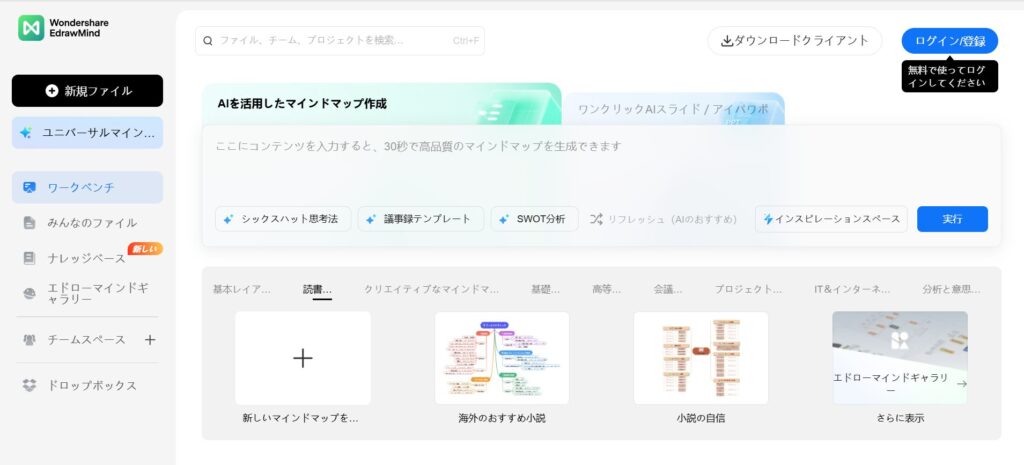The height and width of the screenshot is (465, 1024).
Task: Click the 新しい badge on ナレッジベース
Action: 145,249
